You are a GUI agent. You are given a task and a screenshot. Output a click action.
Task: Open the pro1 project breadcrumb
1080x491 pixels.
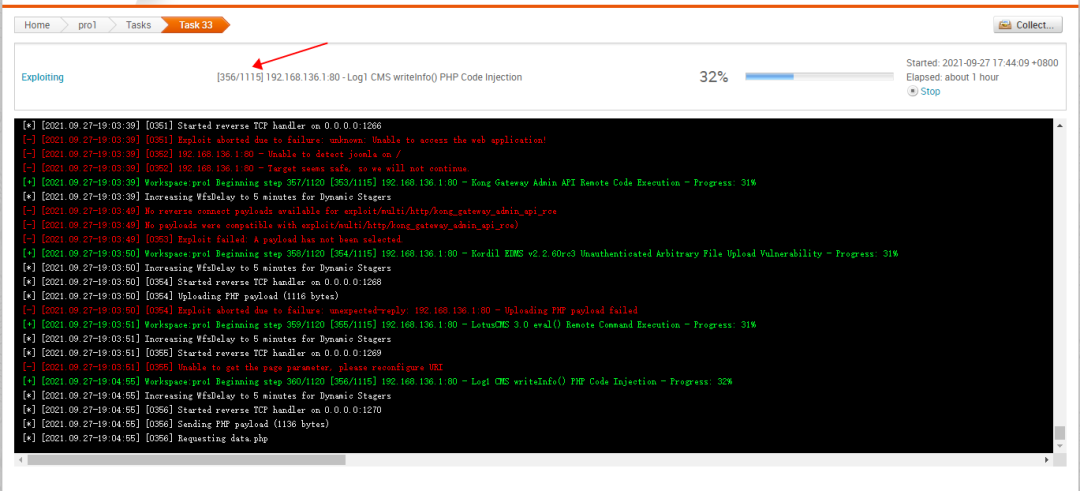(x=87, y=25)
